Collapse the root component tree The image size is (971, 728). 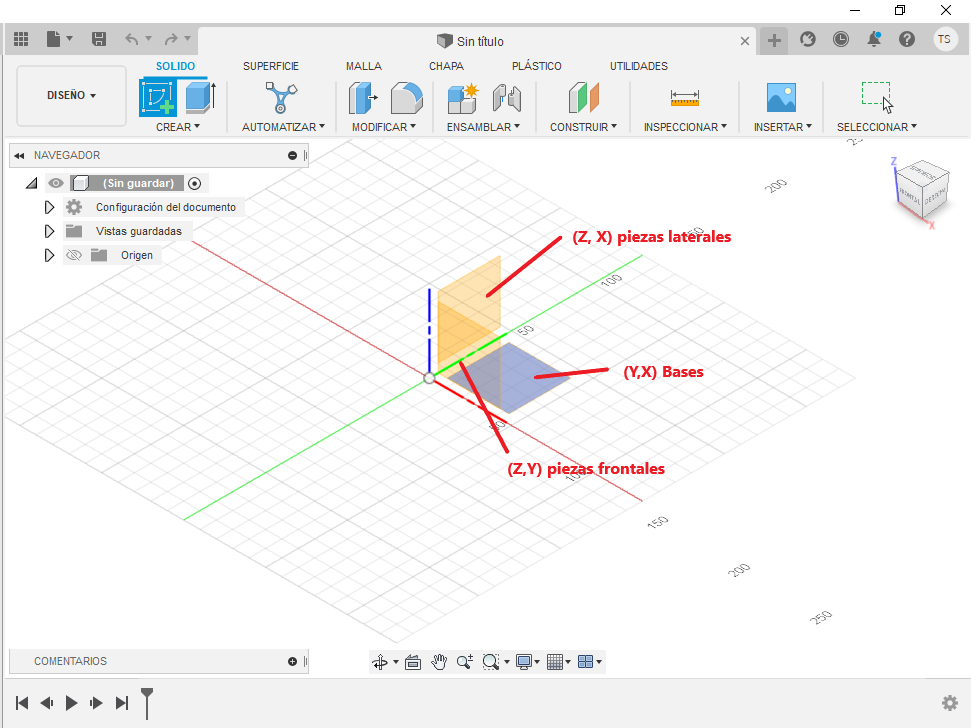(x=31, y=183)
